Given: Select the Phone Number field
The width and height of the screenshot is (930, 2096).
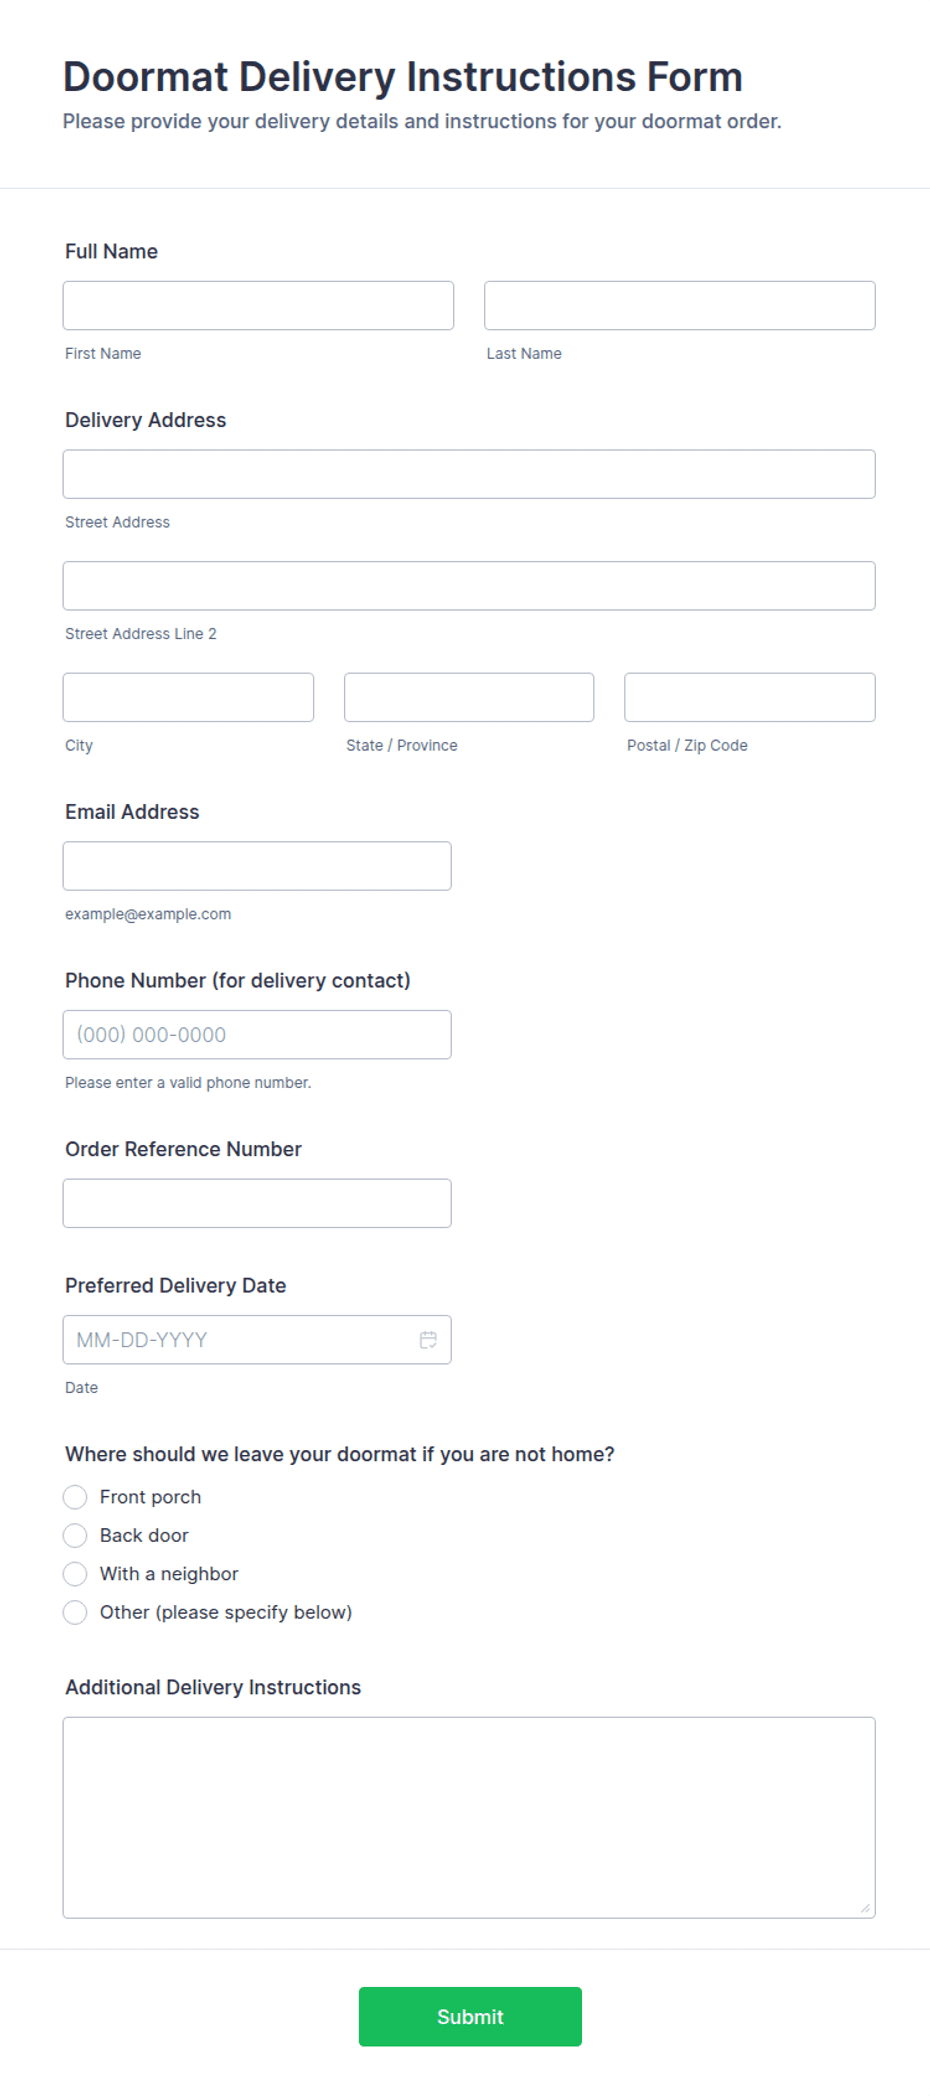Looking at the screenshot, I should (x=257, y=1035).
